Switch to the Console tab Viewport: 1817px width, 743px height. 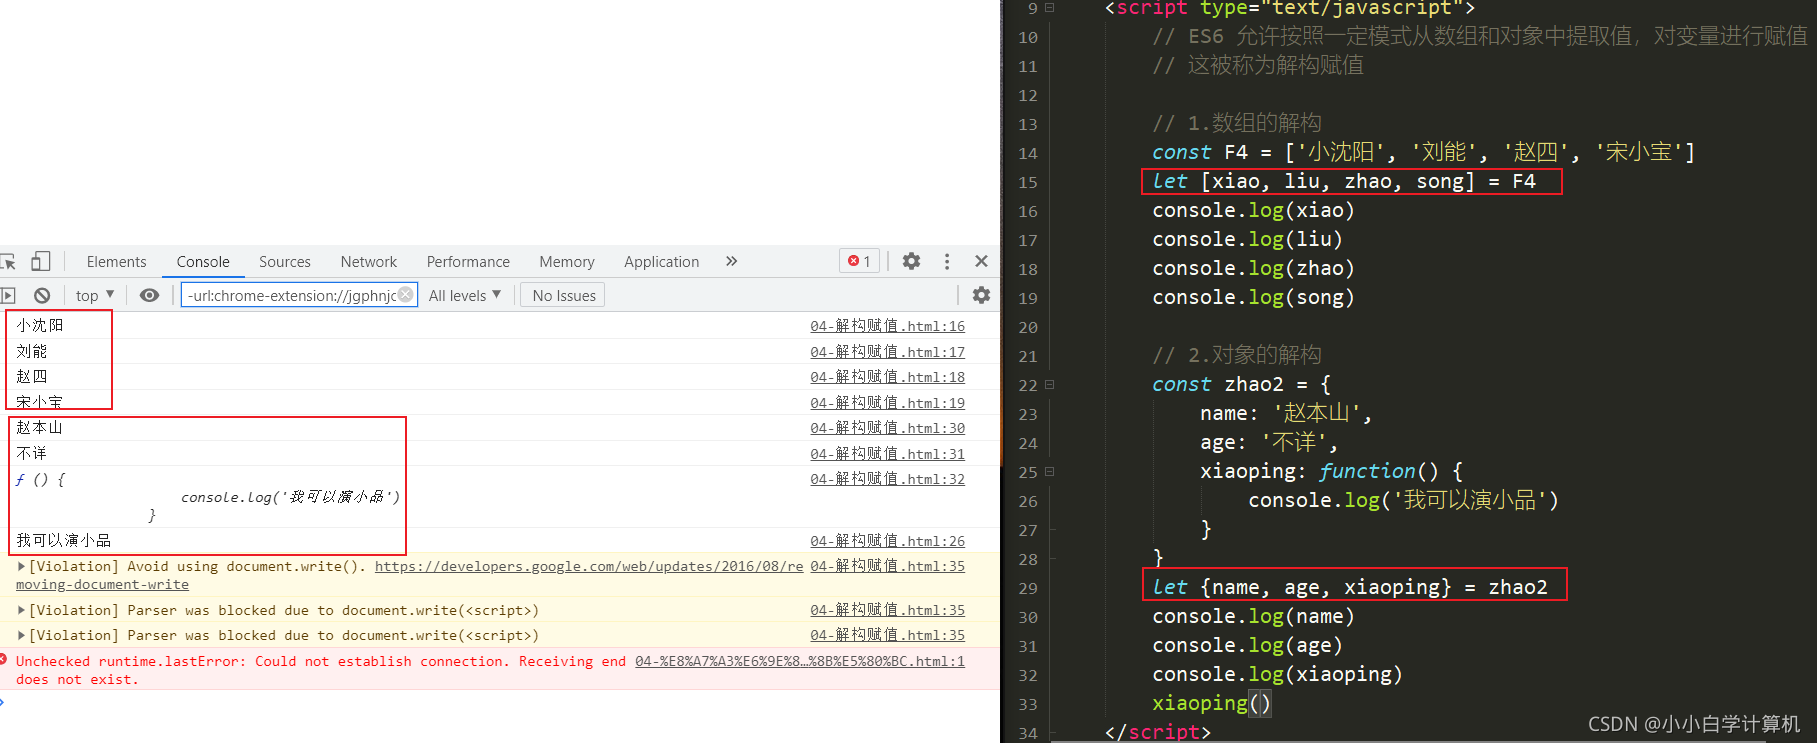(x=203, y=261)
